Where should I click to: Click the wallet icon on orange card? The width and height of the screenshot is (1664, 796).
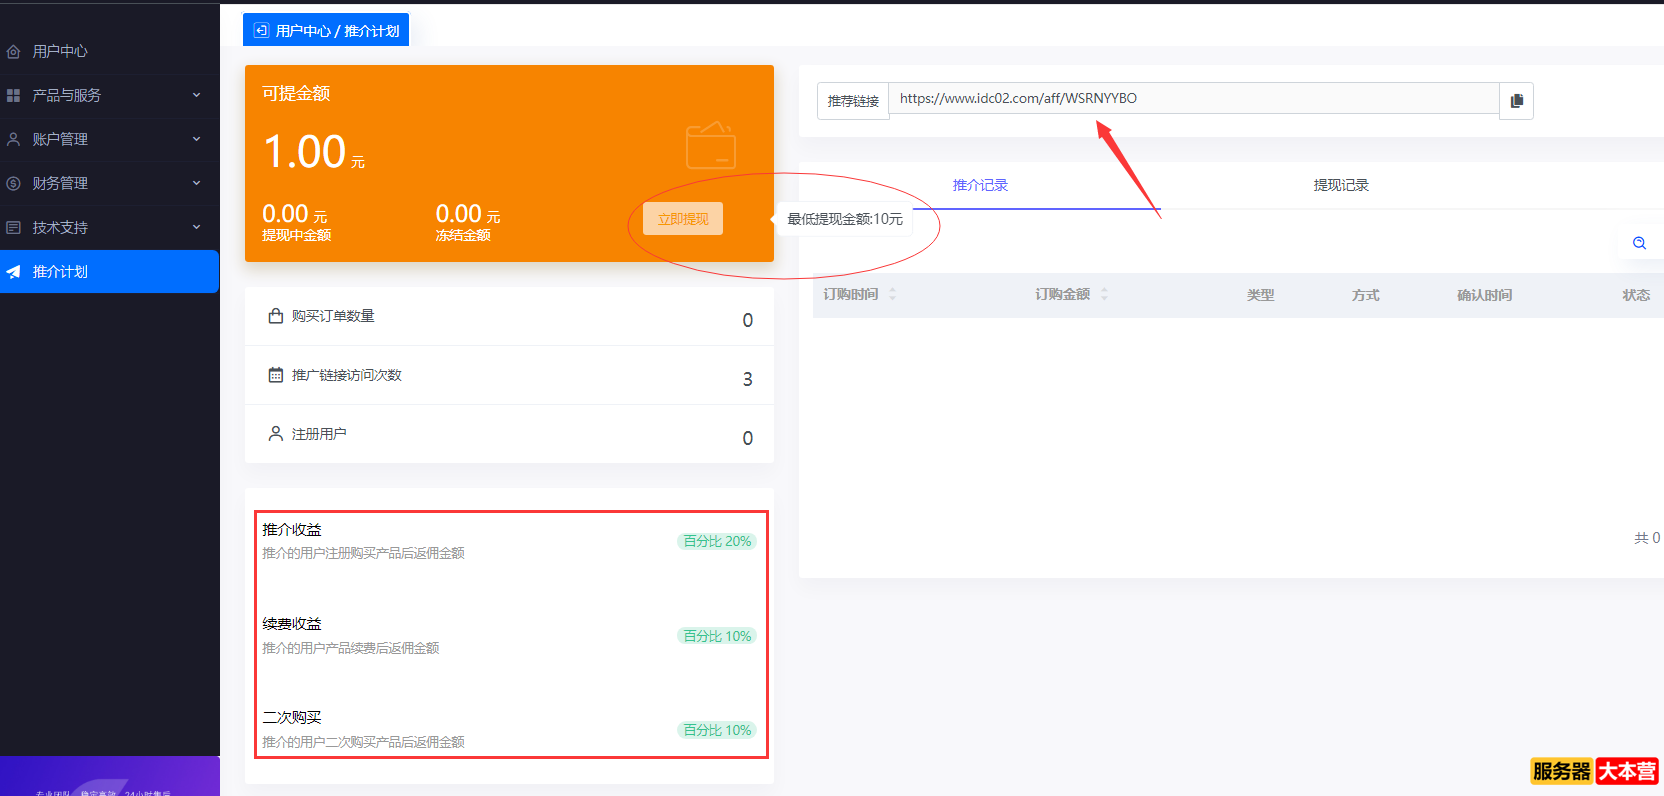tap(710, 146)
